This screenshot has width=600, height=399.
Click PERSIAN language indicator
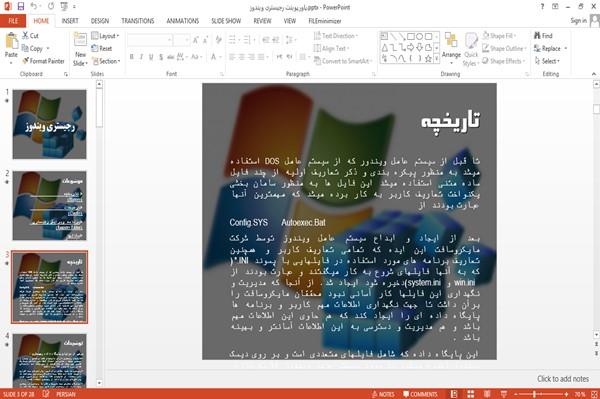[x=66, y=394]
